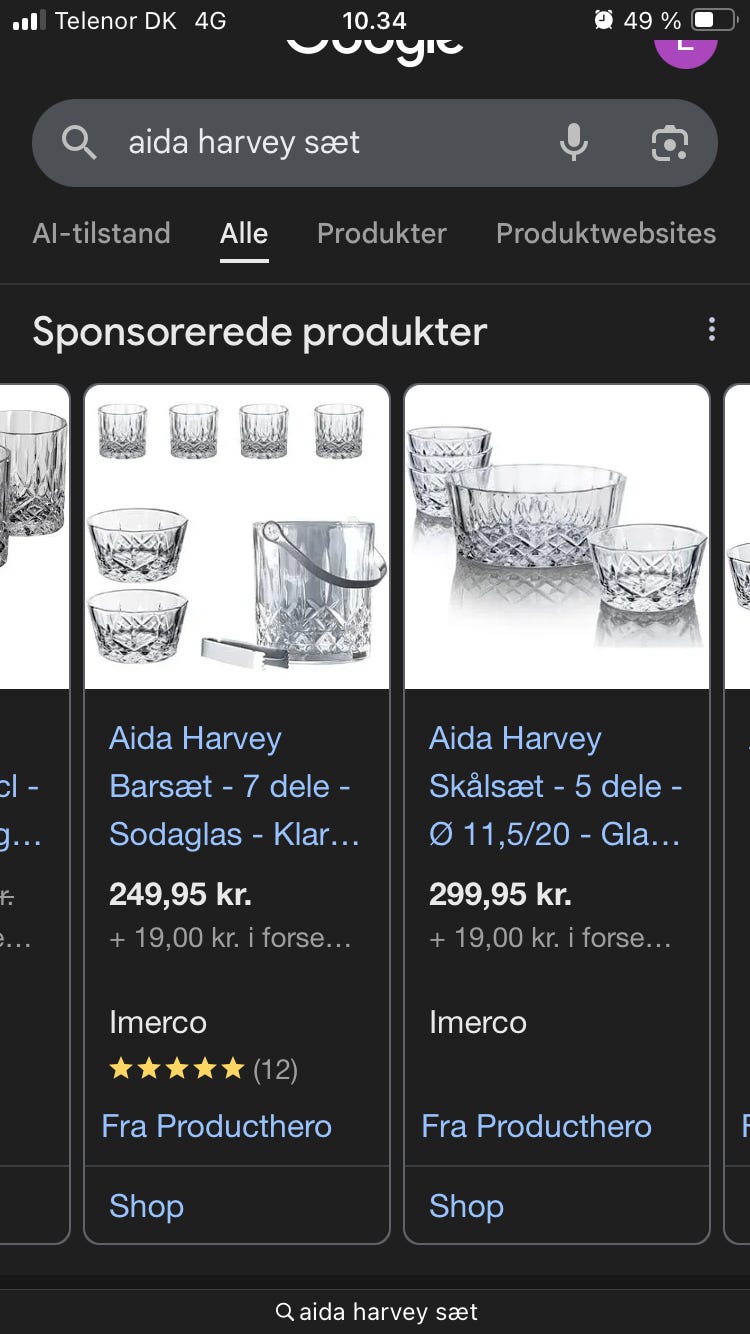This screenshot has width=750, height=1334.
Task: Tap Shop under the Skålsæt product
Action: click(x=466, y=1206)
